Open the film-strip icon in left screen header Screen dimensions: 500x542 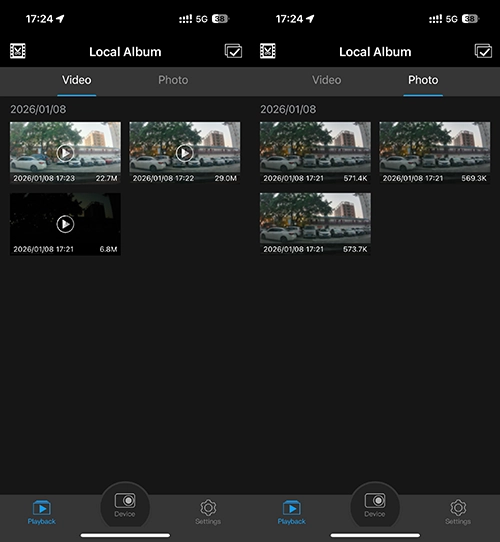pyautogui.click(x=18, y=51)
